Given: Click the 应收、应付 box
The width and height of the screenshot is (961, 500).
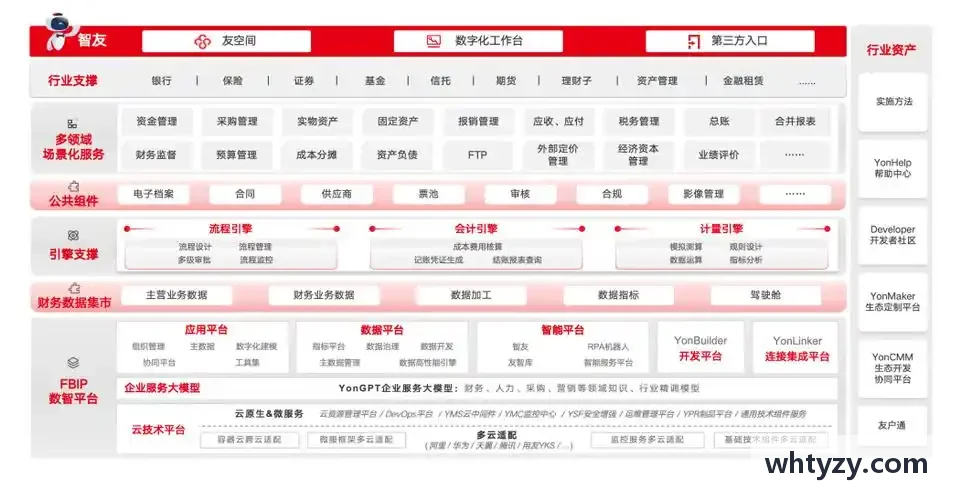Looking at the screenshot, I should [x=558, y=121].
